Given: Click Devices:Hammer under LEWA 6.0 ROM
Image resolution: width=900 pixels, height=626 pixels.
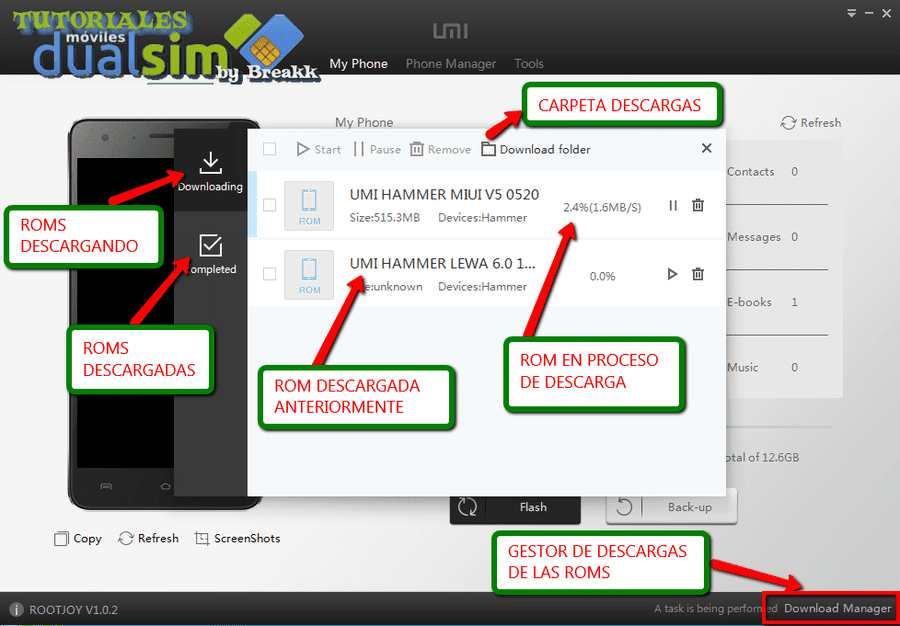Looking at the screenshot, I should (483, 286).
